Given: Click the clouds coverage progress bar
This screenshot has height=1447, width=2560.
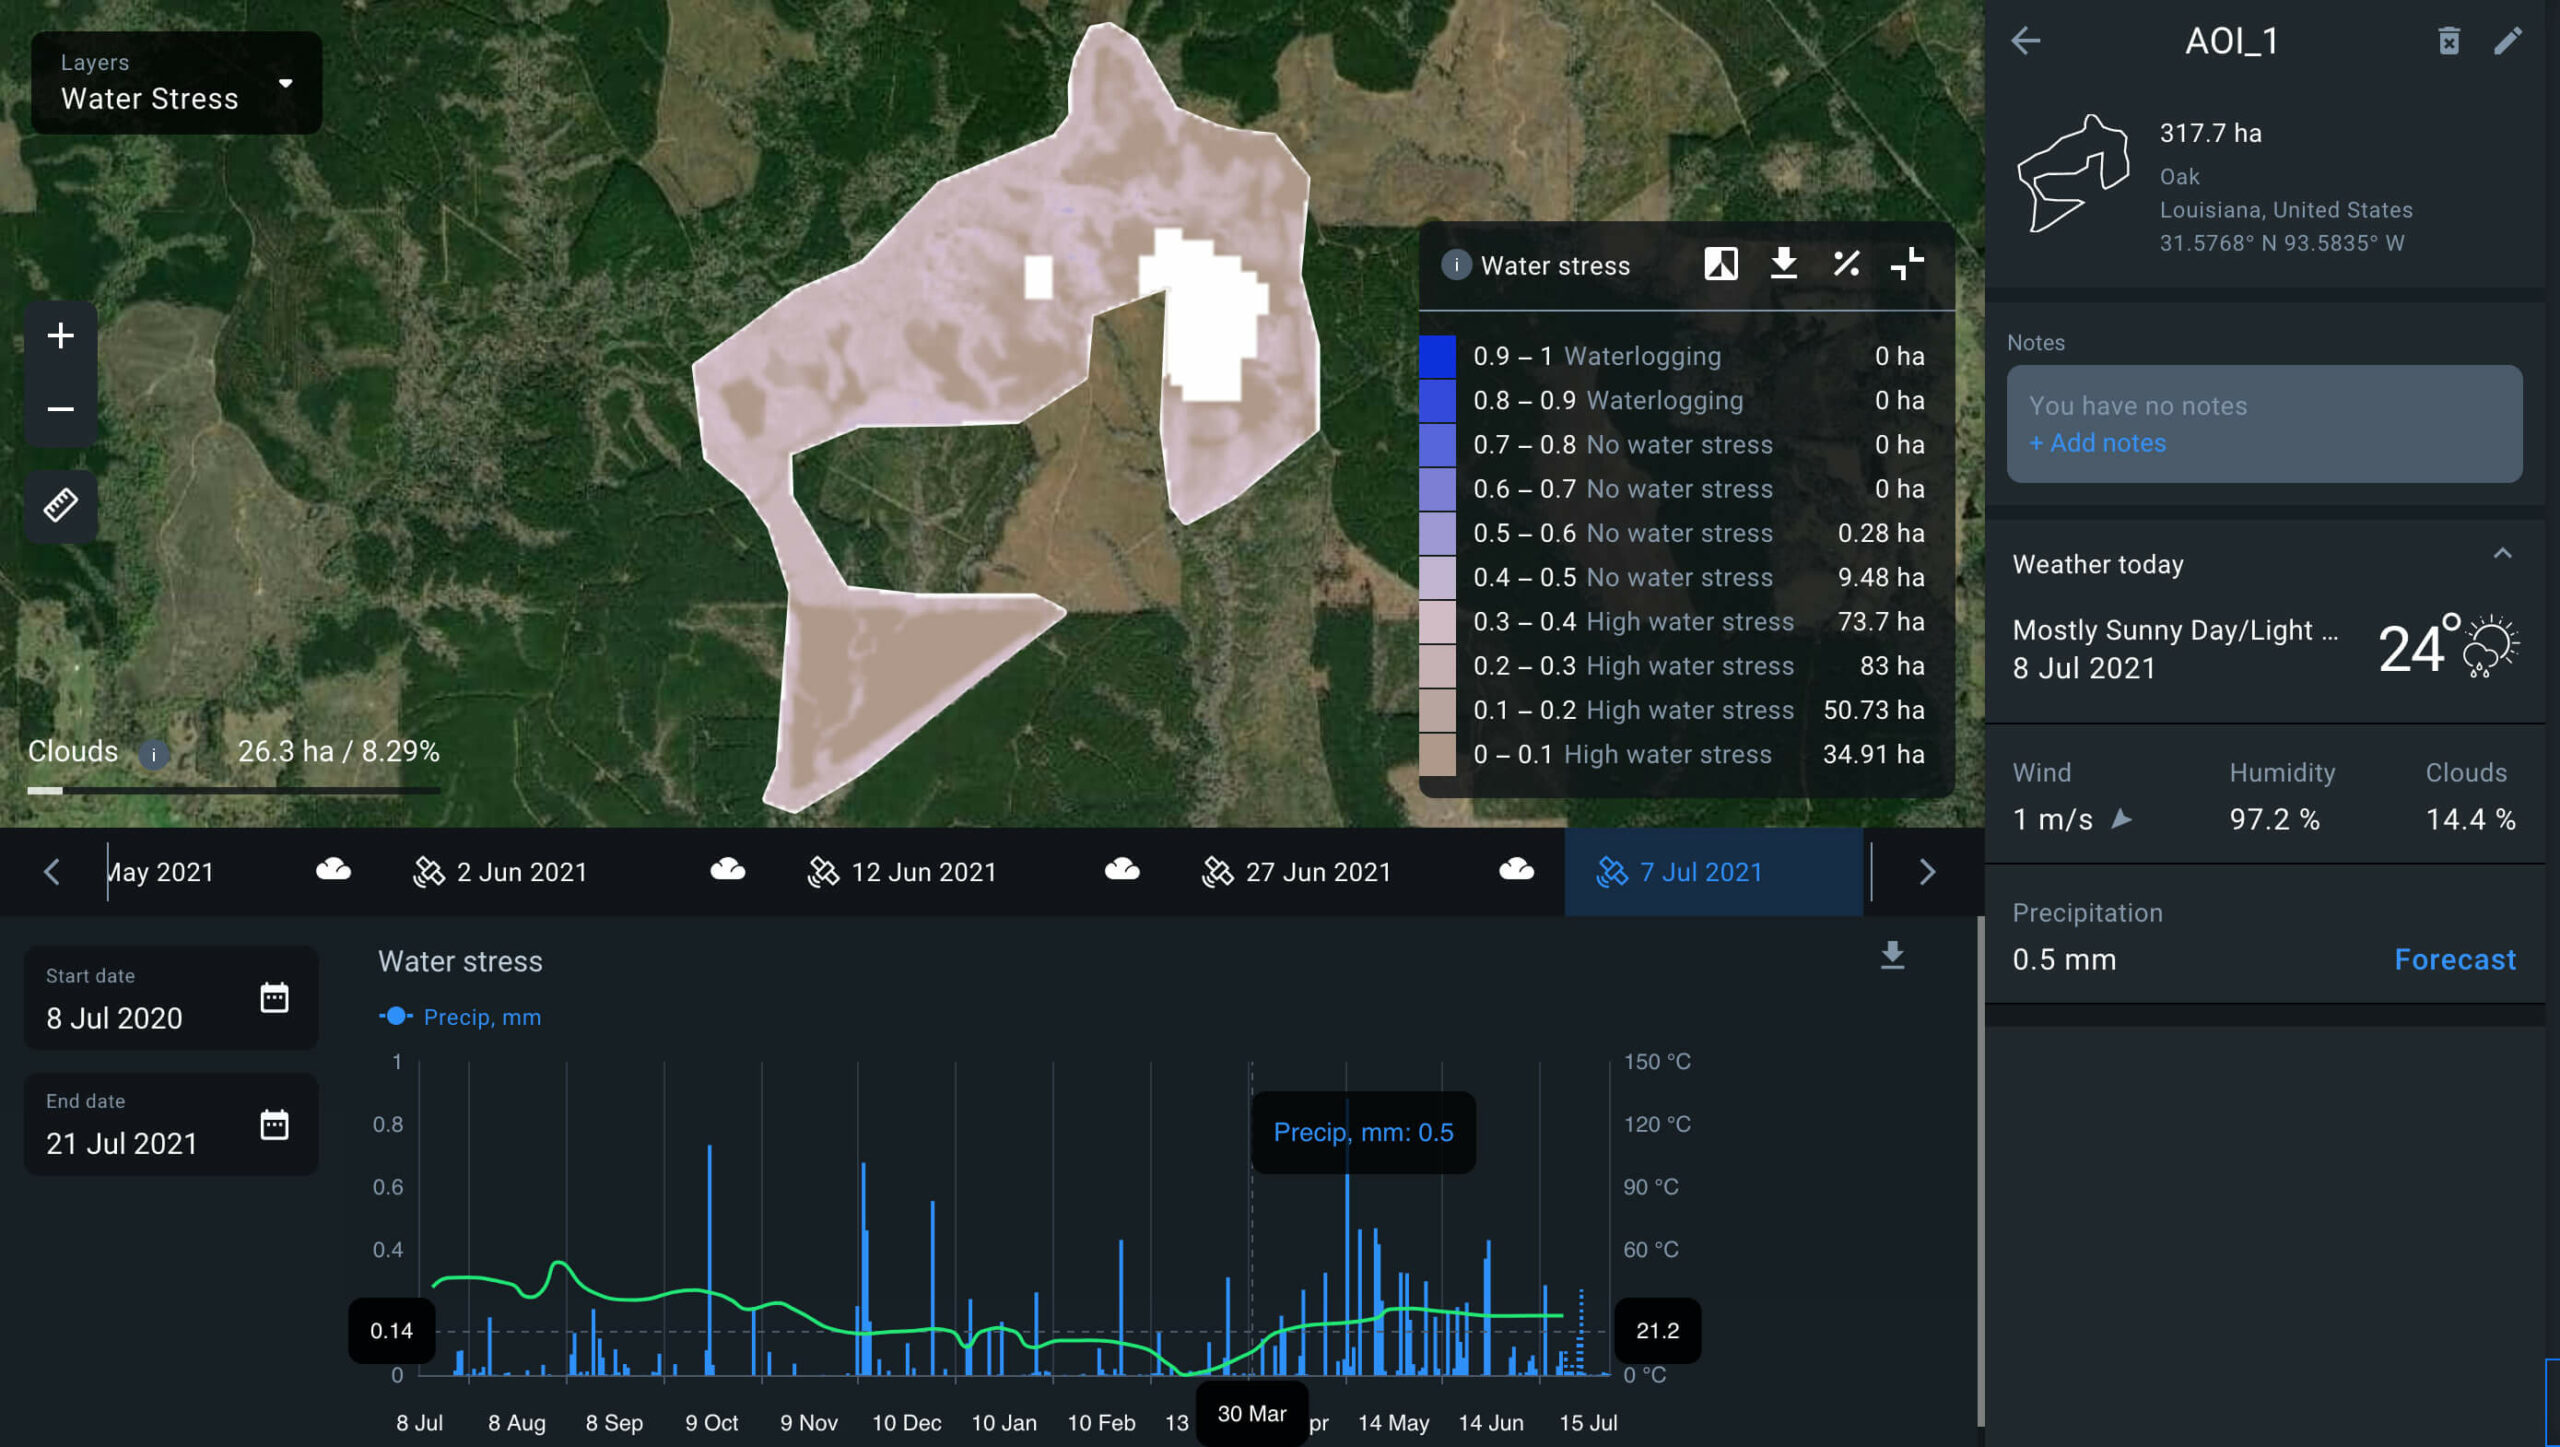Looking at the screenshot, I should pyautogui.click(x=233, y=790).
